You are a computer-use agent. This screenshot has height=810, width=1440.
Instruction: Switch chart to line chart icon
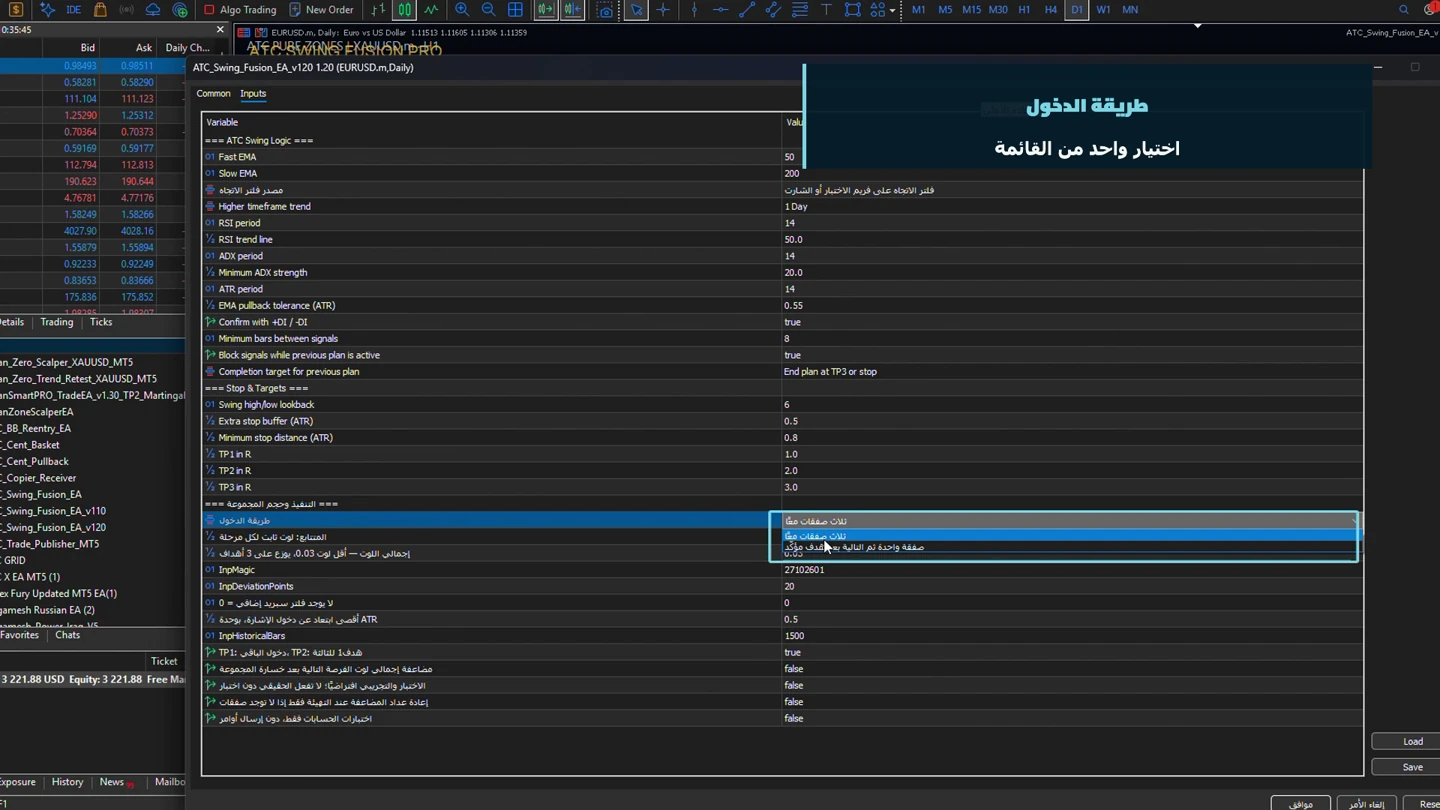point(431,10)
